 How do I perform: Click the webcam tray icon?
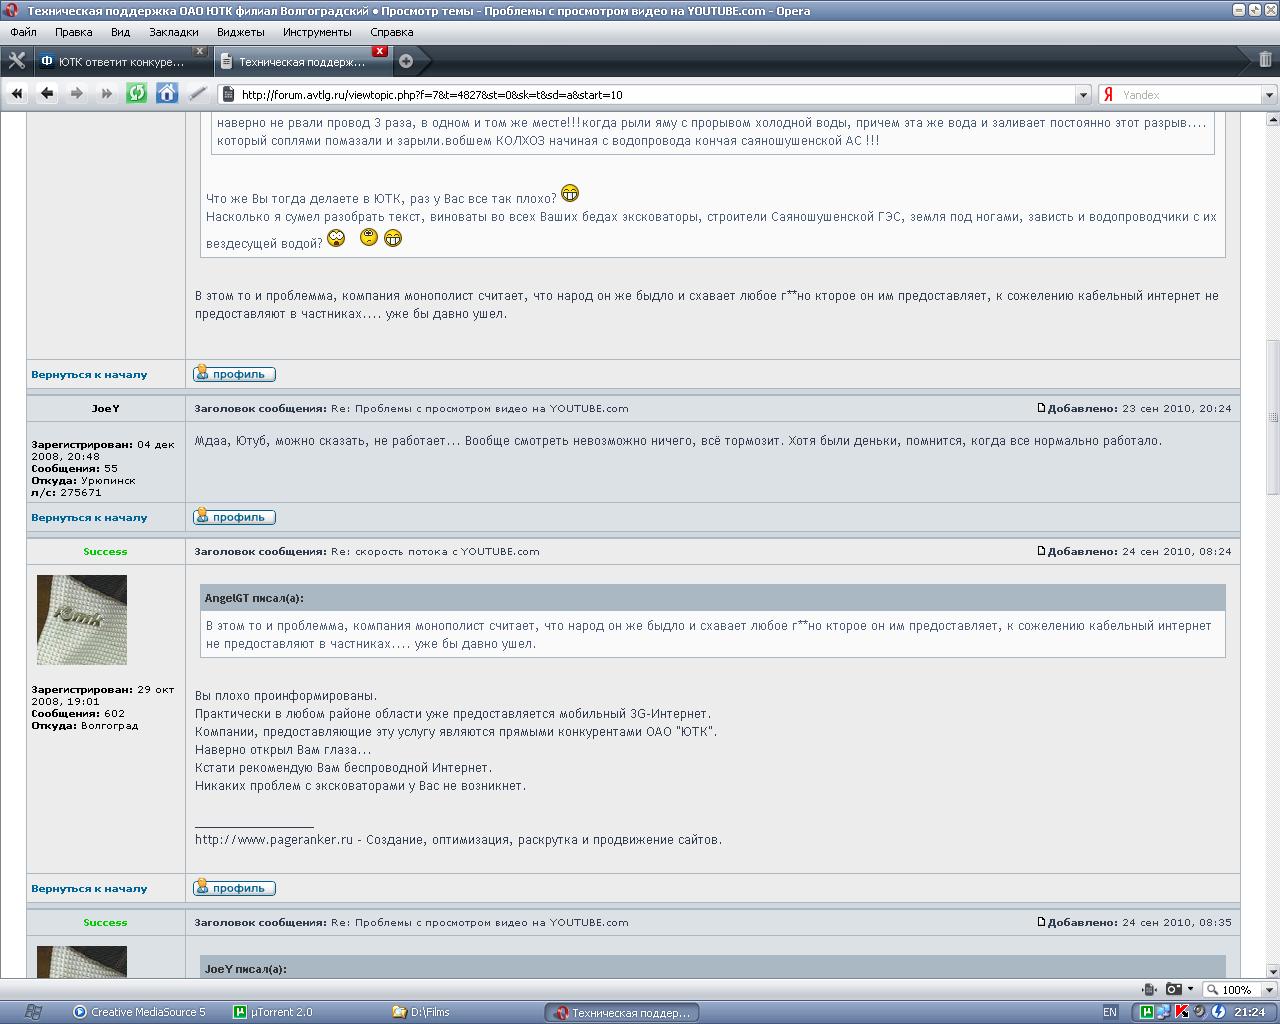1200,1012
